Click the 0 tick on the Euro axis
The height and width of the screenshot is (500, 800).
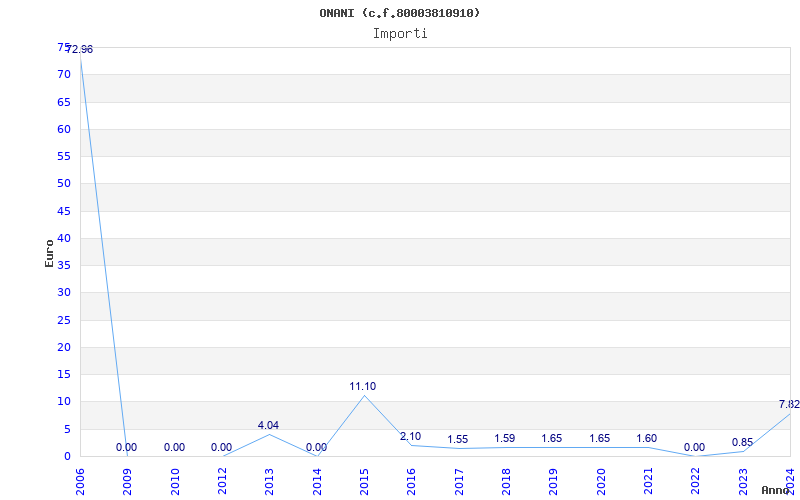[67, 457]
